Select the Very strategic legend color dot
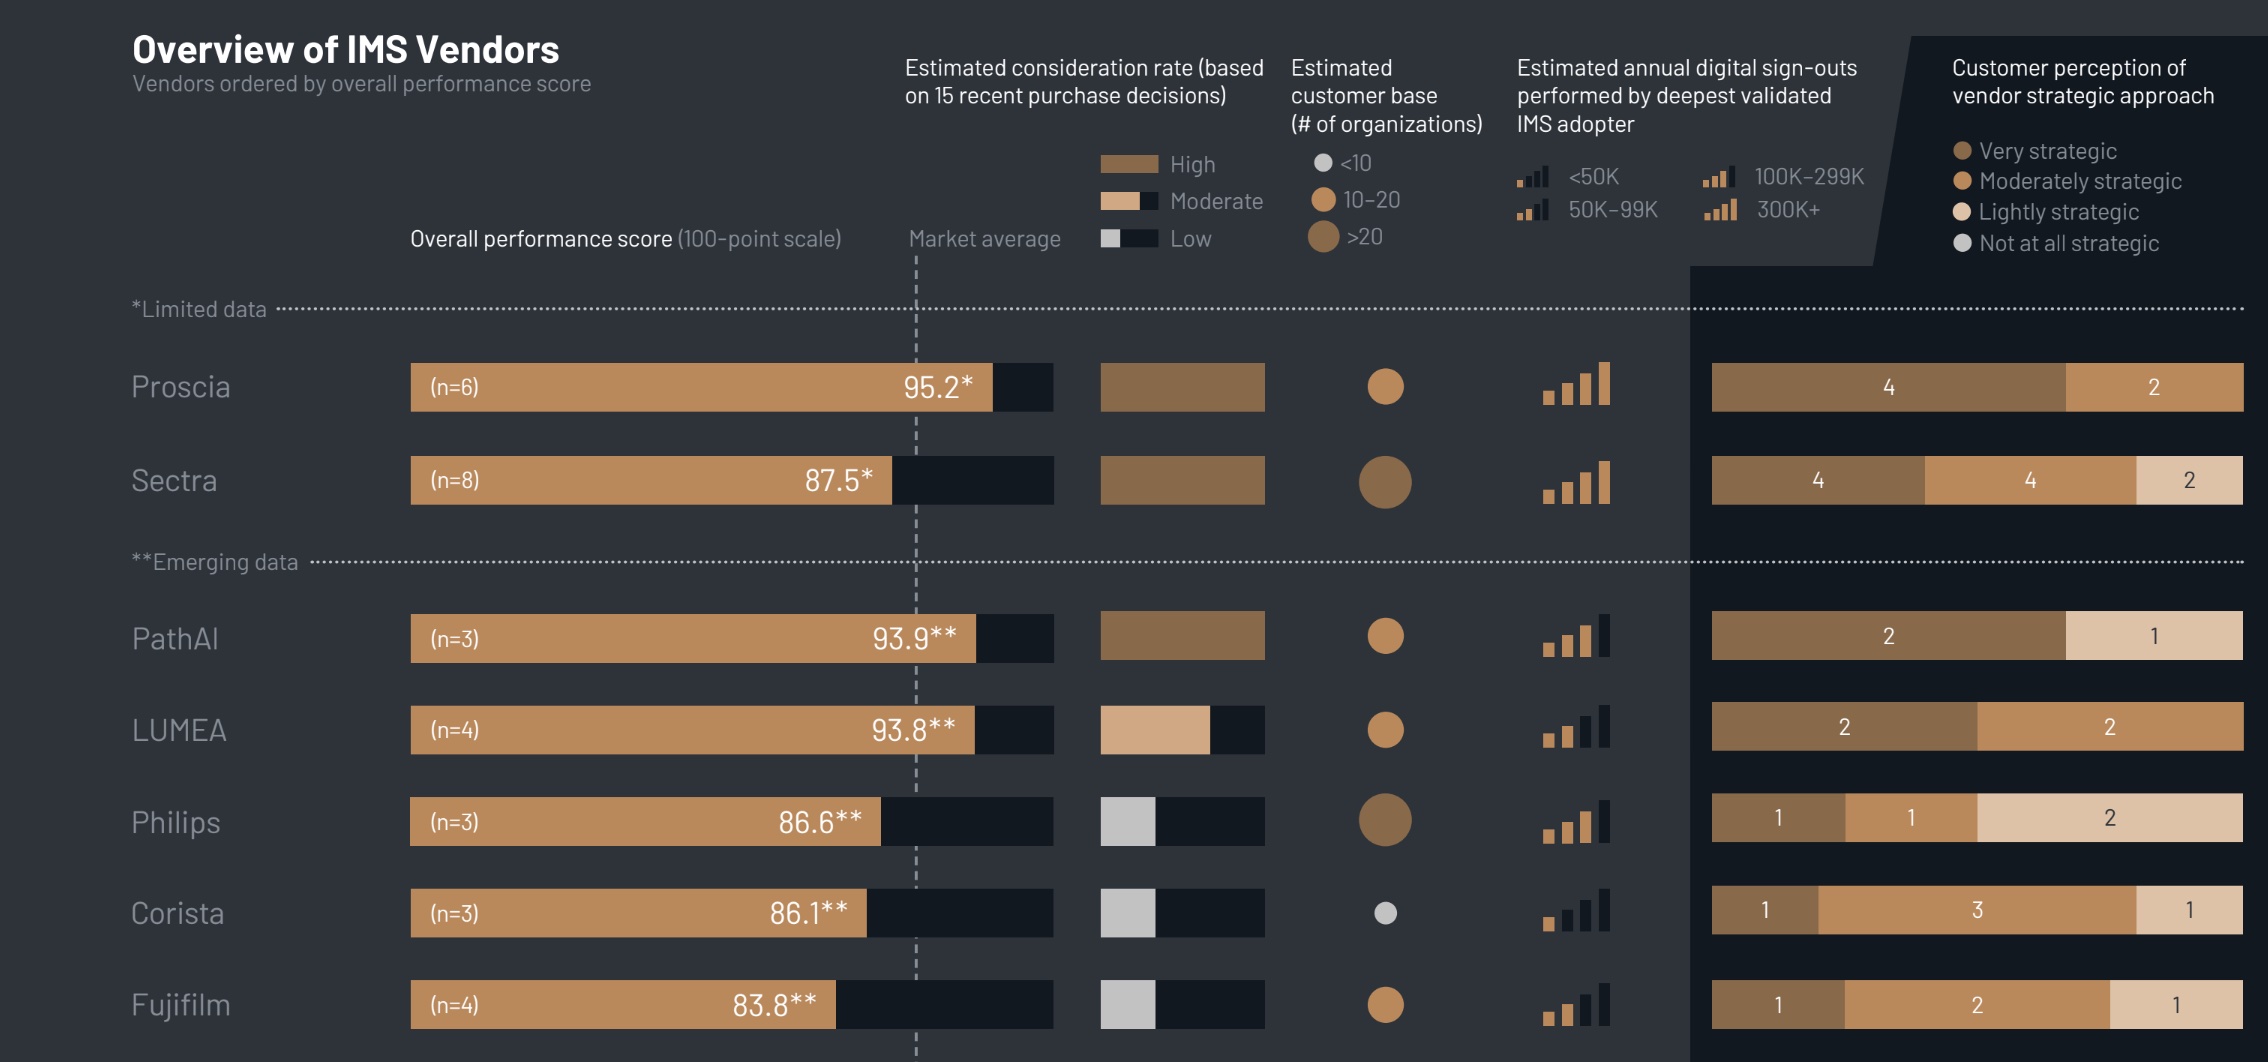The height and width of the screenshot is (1062, 2268). (1962, 151)
